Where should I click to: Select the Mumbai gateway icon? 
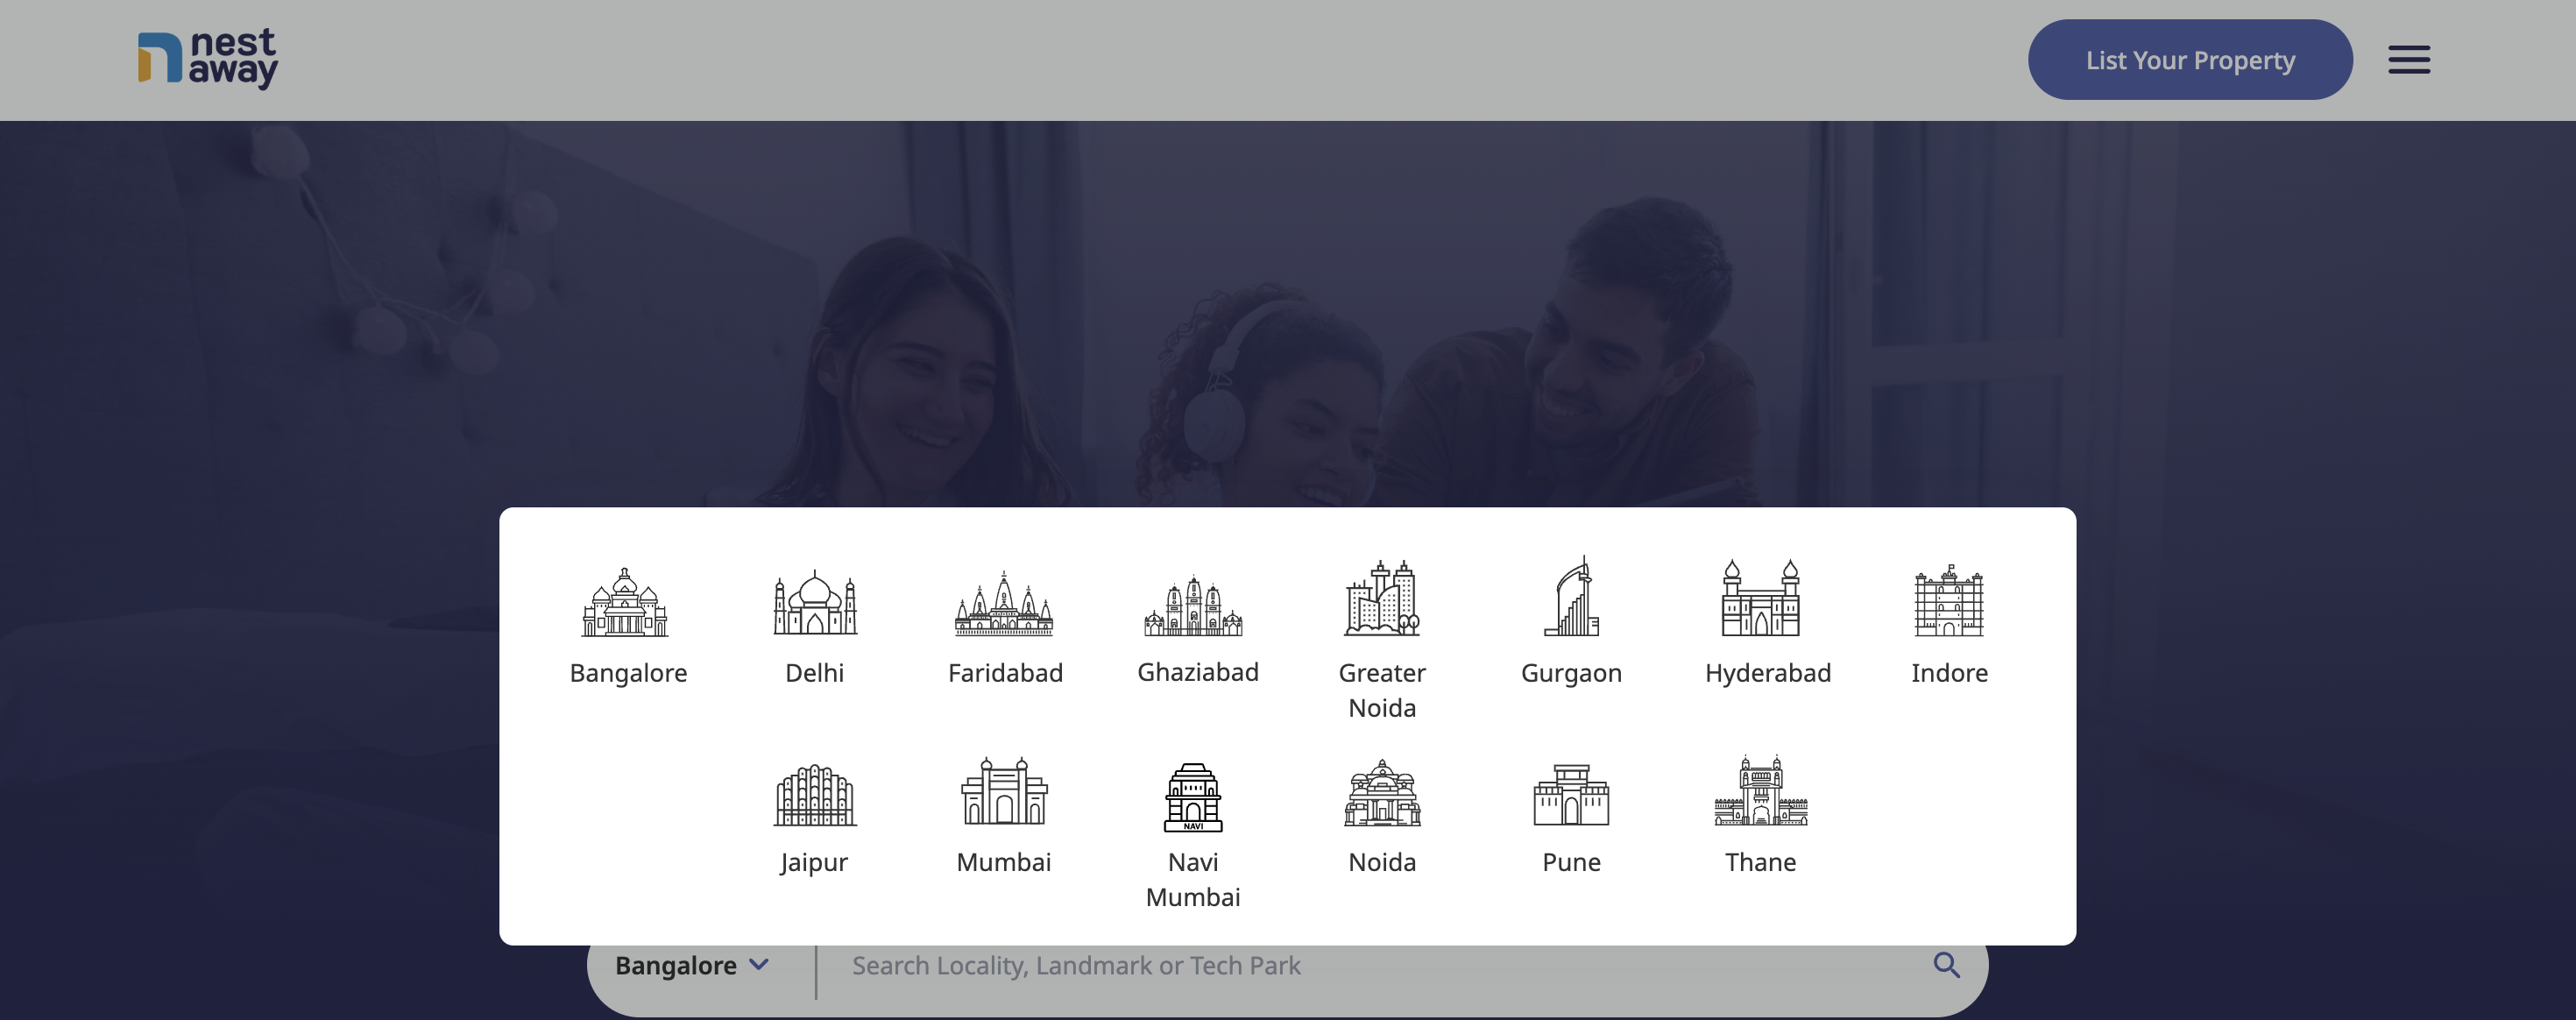[1004, 791]
